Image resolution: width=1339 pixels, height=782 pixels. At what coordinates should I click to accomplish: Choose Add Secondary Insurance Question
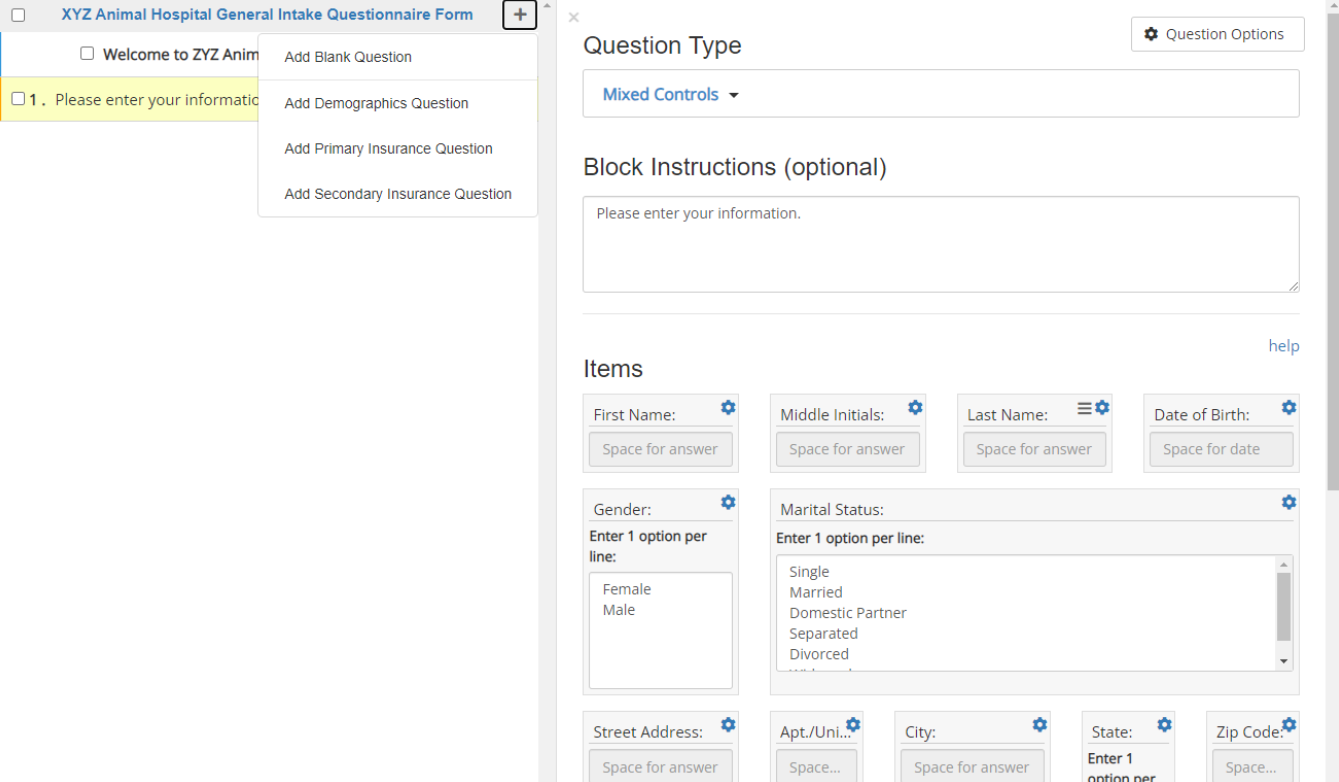[398, 194]
